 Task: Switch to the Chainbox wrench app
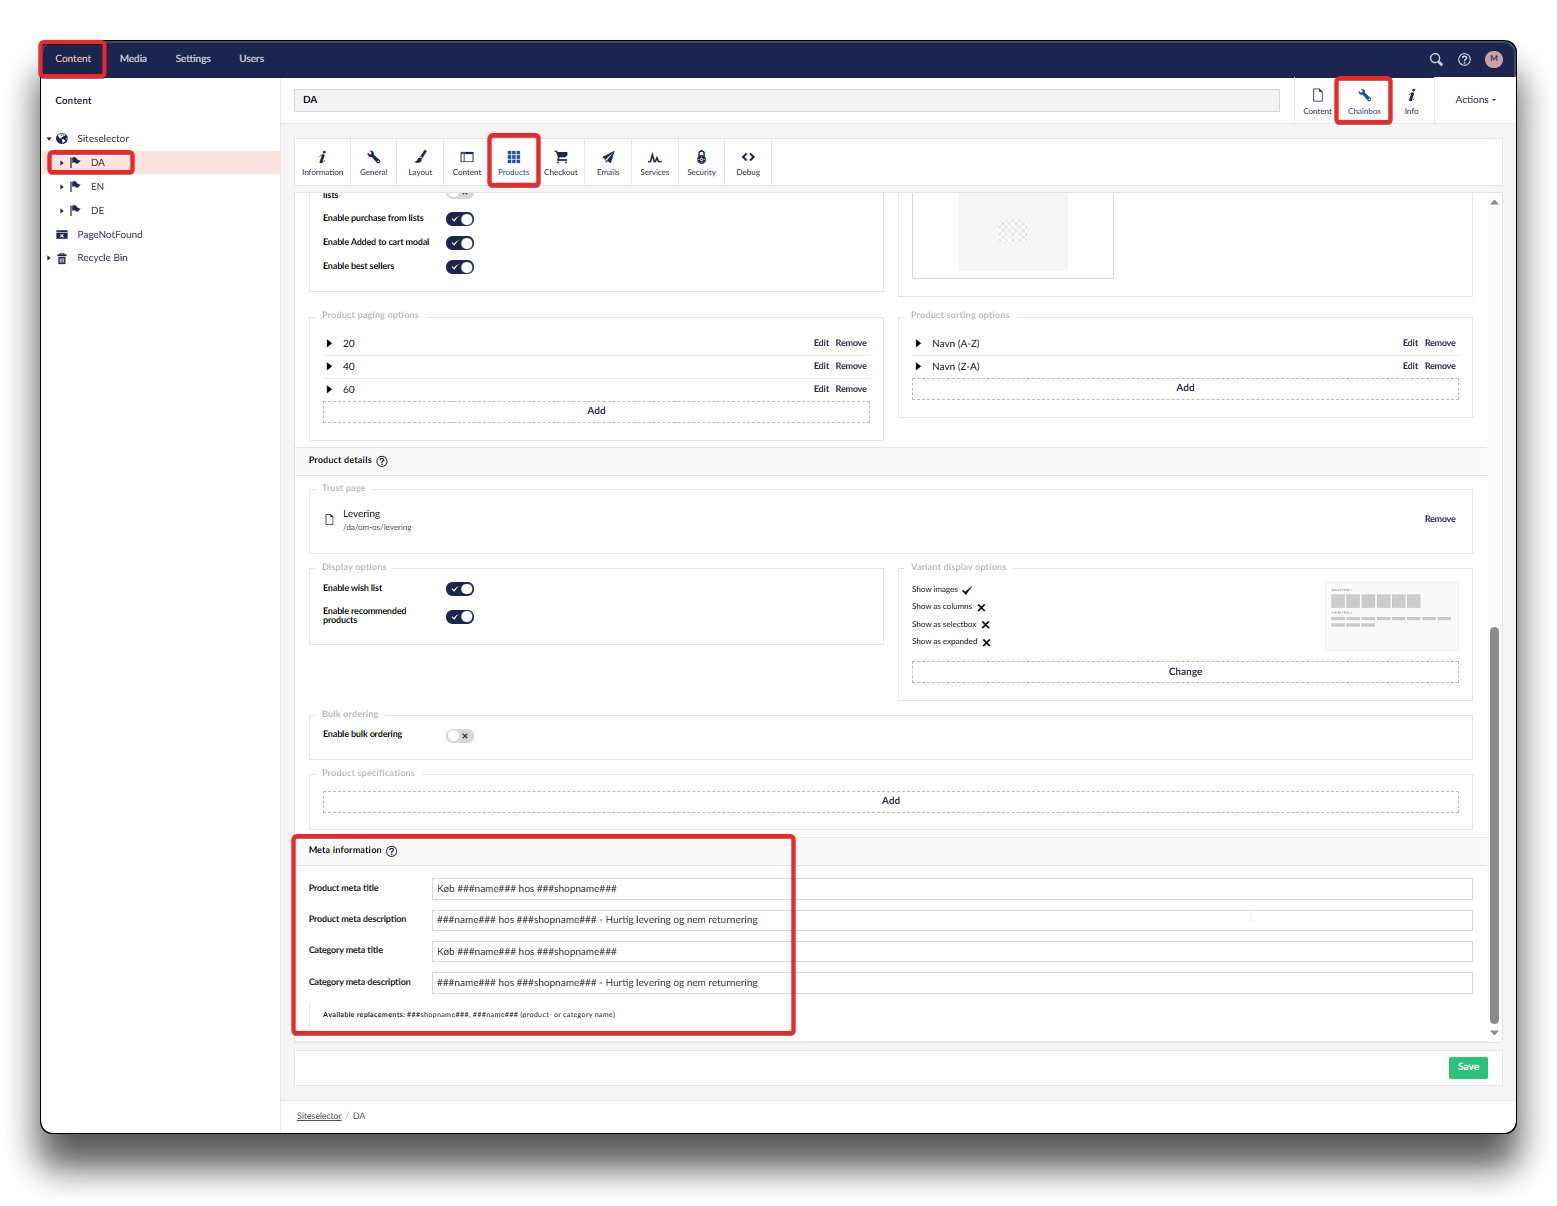(1364, 101)
